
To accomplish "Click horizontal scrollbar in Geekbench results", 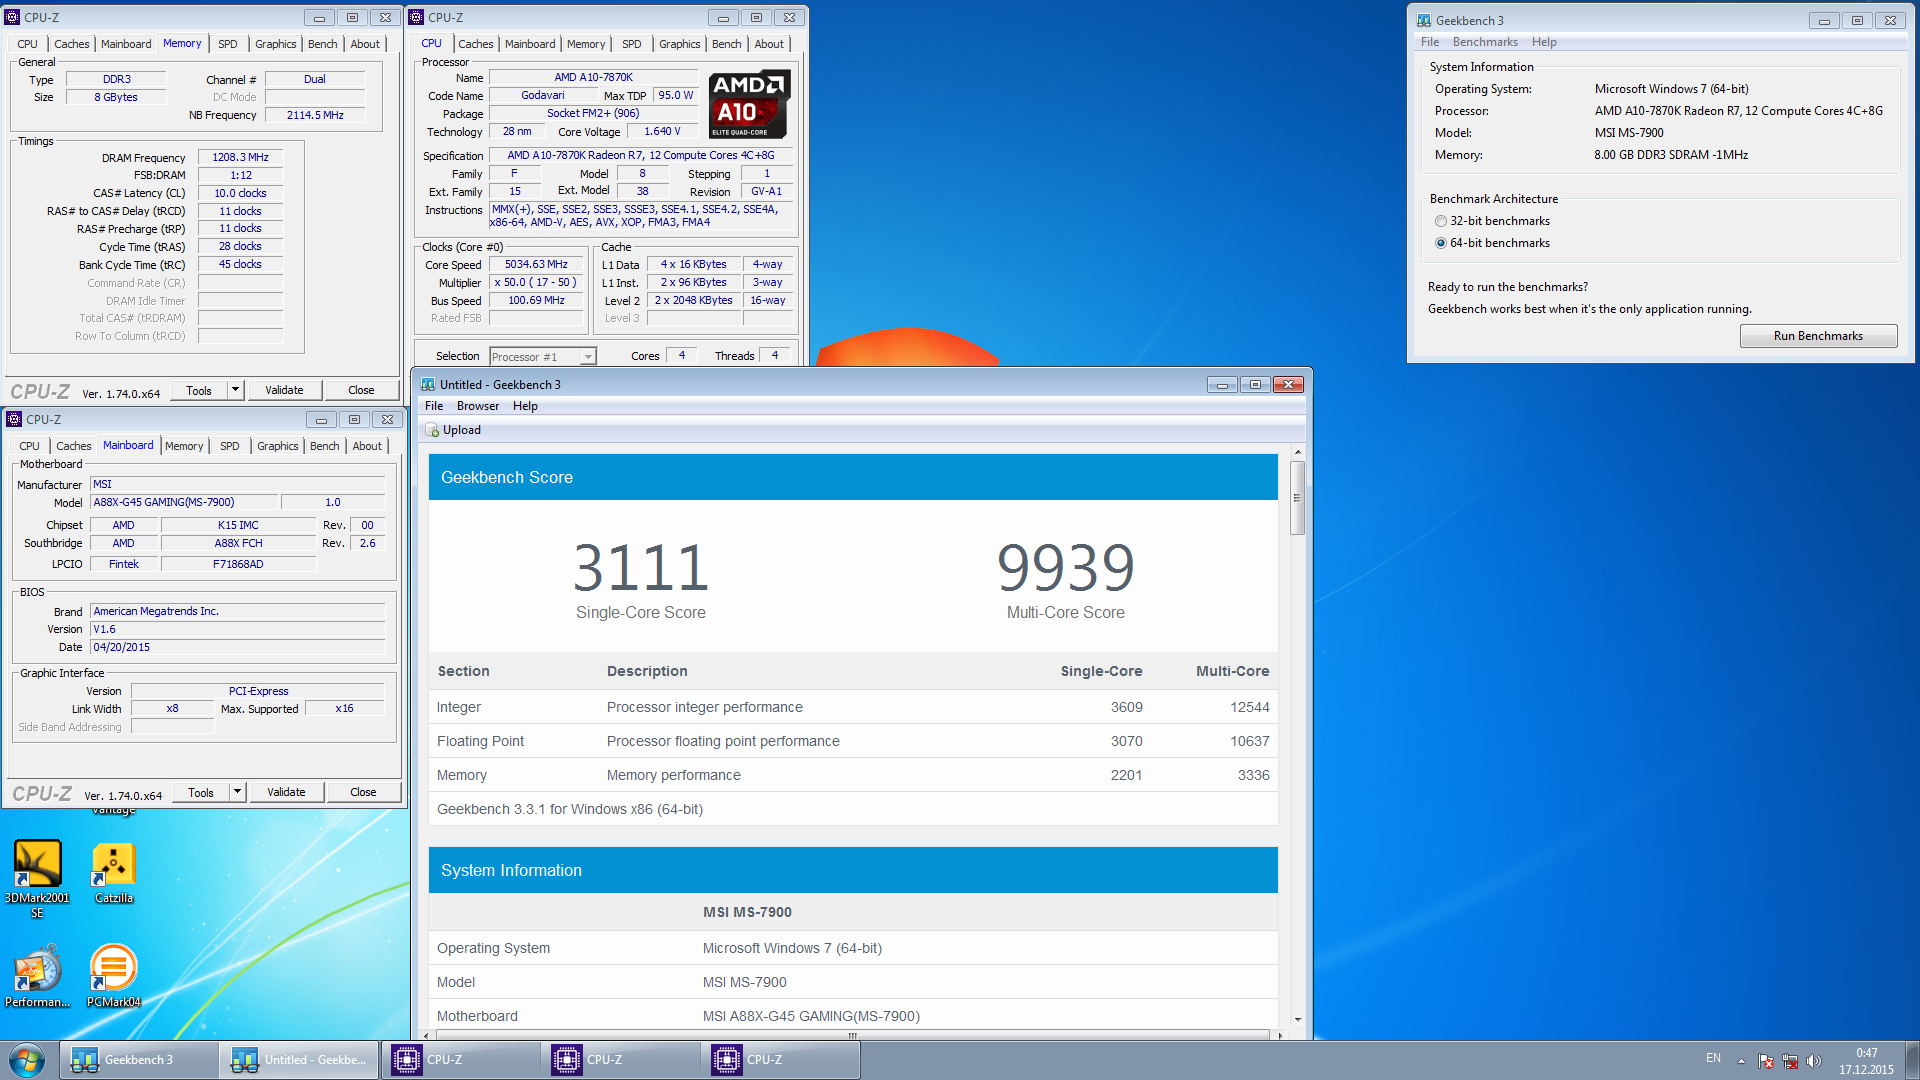I will [853, 1035].
